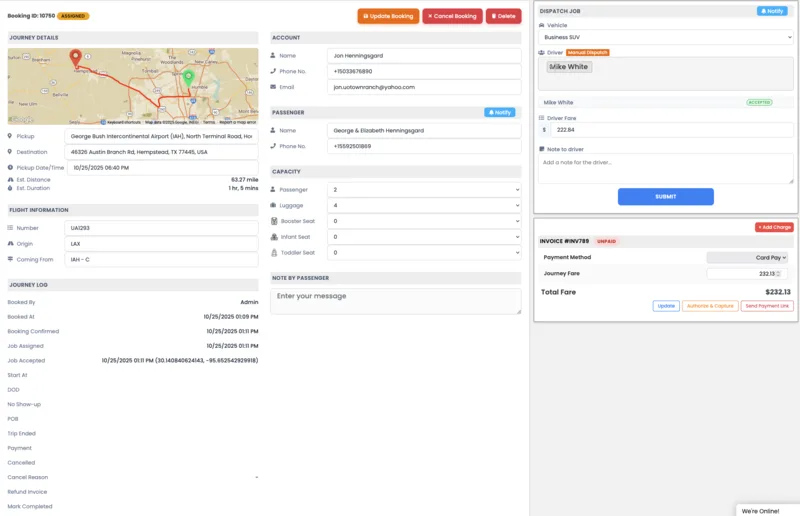Image resolution: width=800 pixels, height=516 pixels.
Task: Click the Account phone icon
Action: (273, 71)
